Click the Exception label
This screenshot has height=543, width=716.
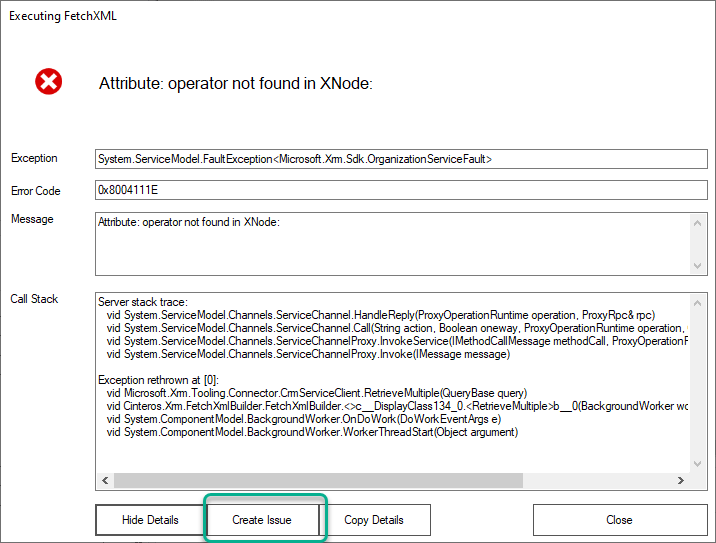point(34,158)
